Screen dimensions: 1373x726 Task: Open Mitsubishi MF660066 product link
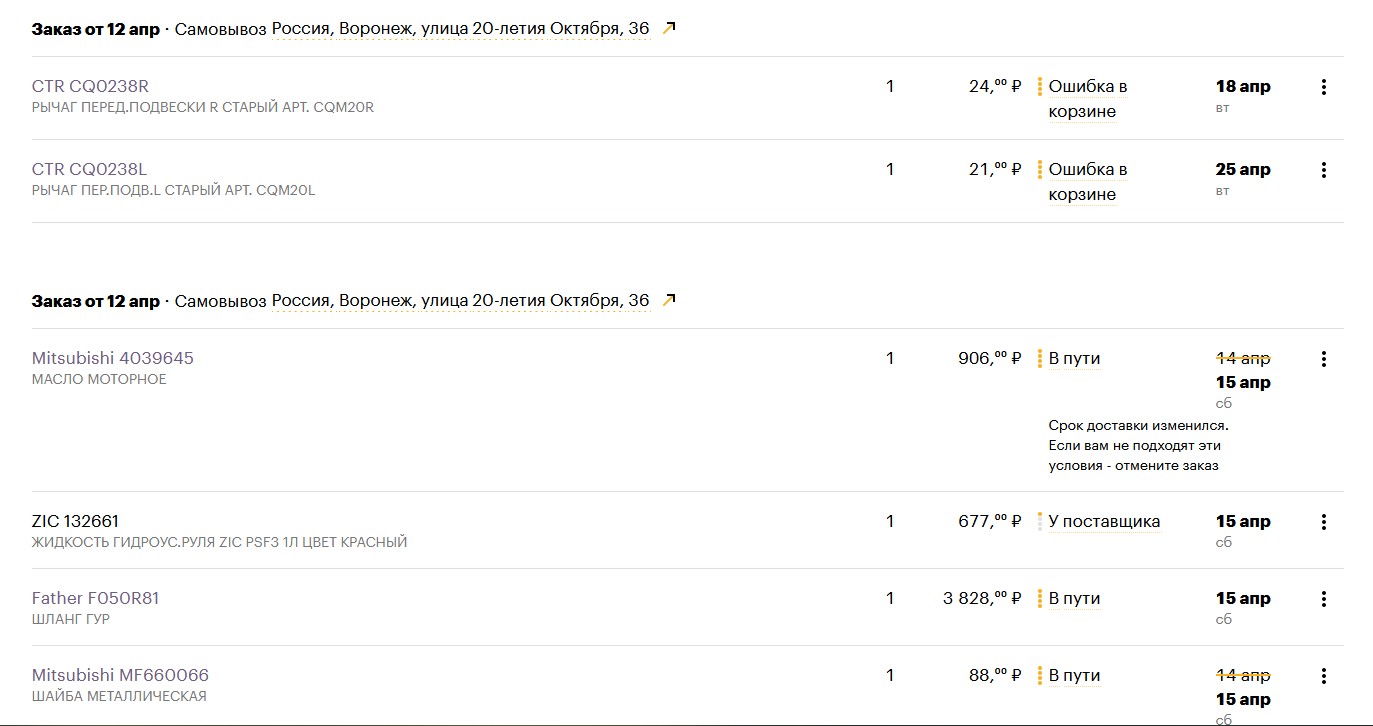tap(120, 675)
